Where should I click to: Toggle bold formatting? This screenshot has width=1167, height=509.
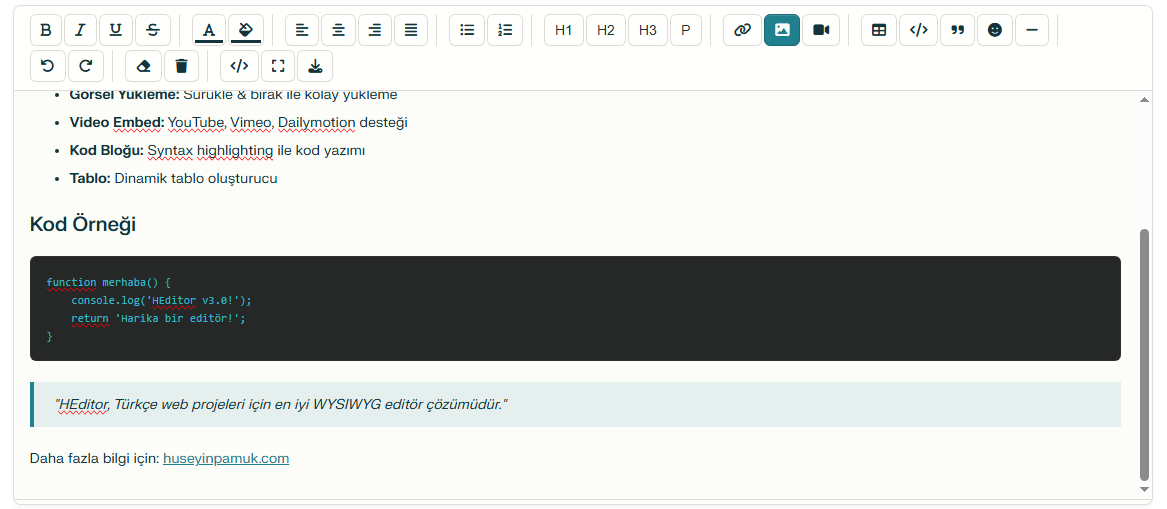(x=46, y=30)
